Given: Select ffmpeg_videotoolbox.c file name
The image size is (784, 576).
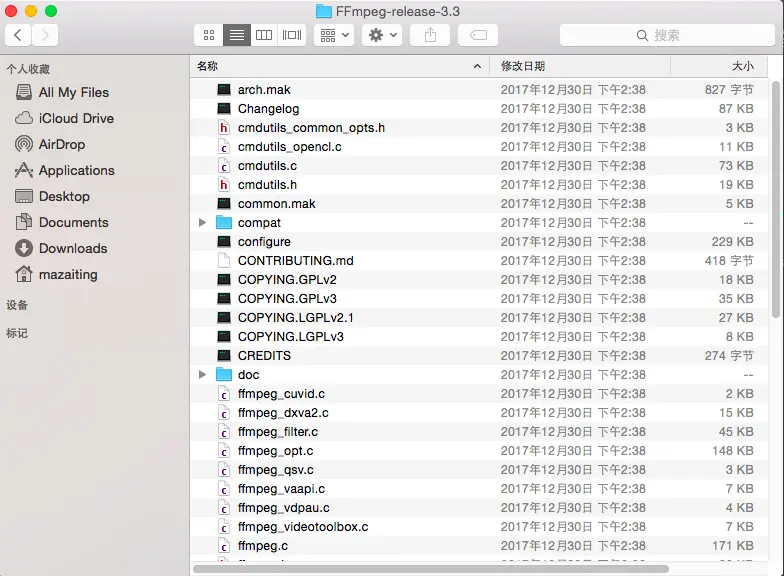Looking at the screenshot, I should point(303,527).
